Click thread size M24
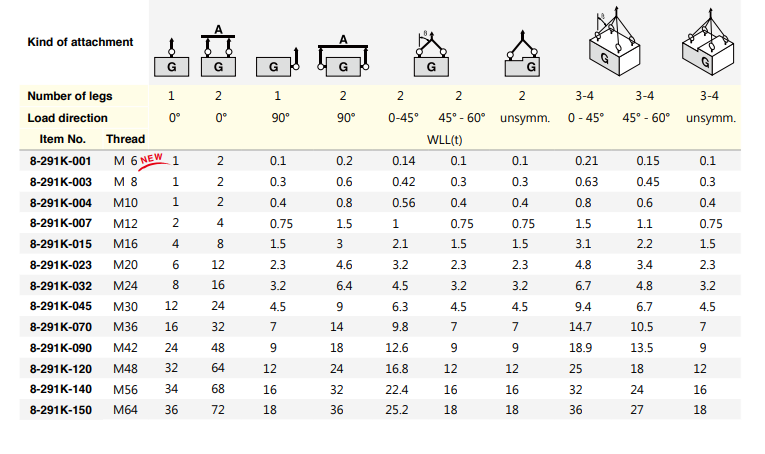Screen dimensions: 765x454 click(x=125, y=286)
